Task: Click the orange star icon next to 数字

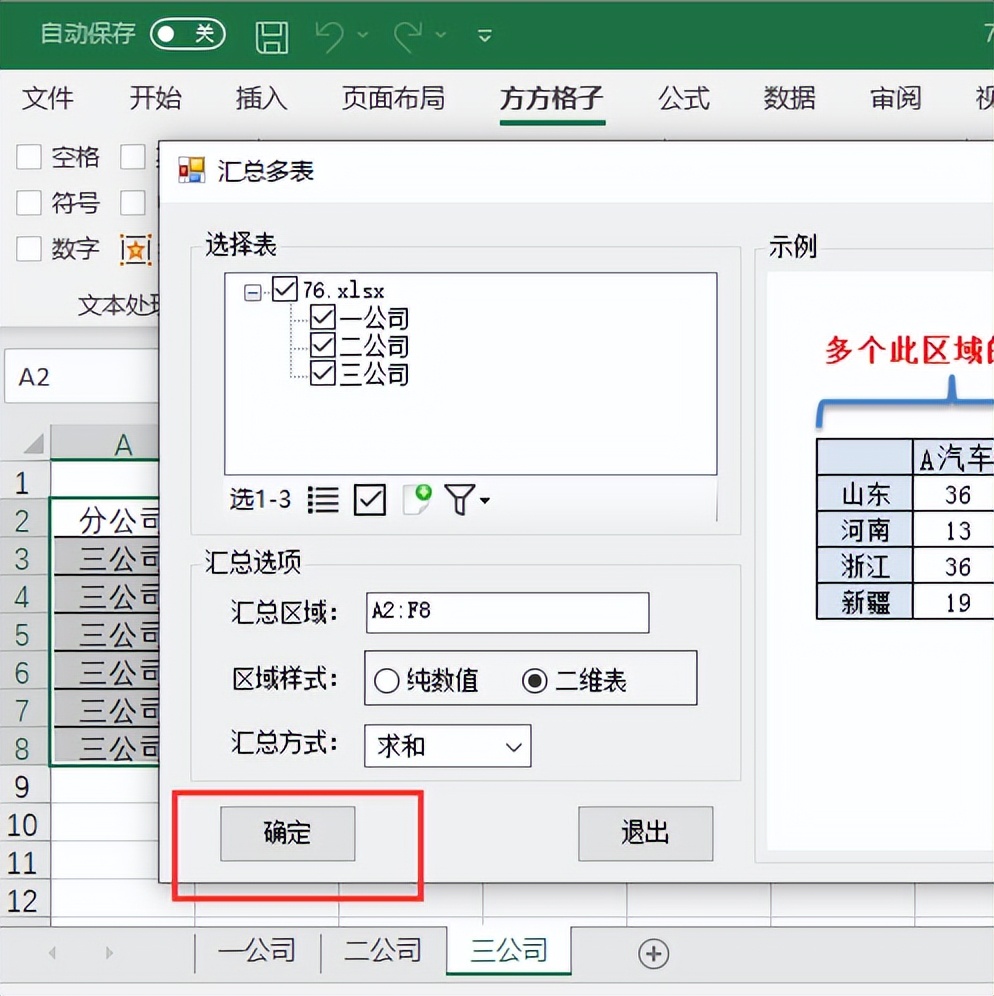Action: (135, 249)
